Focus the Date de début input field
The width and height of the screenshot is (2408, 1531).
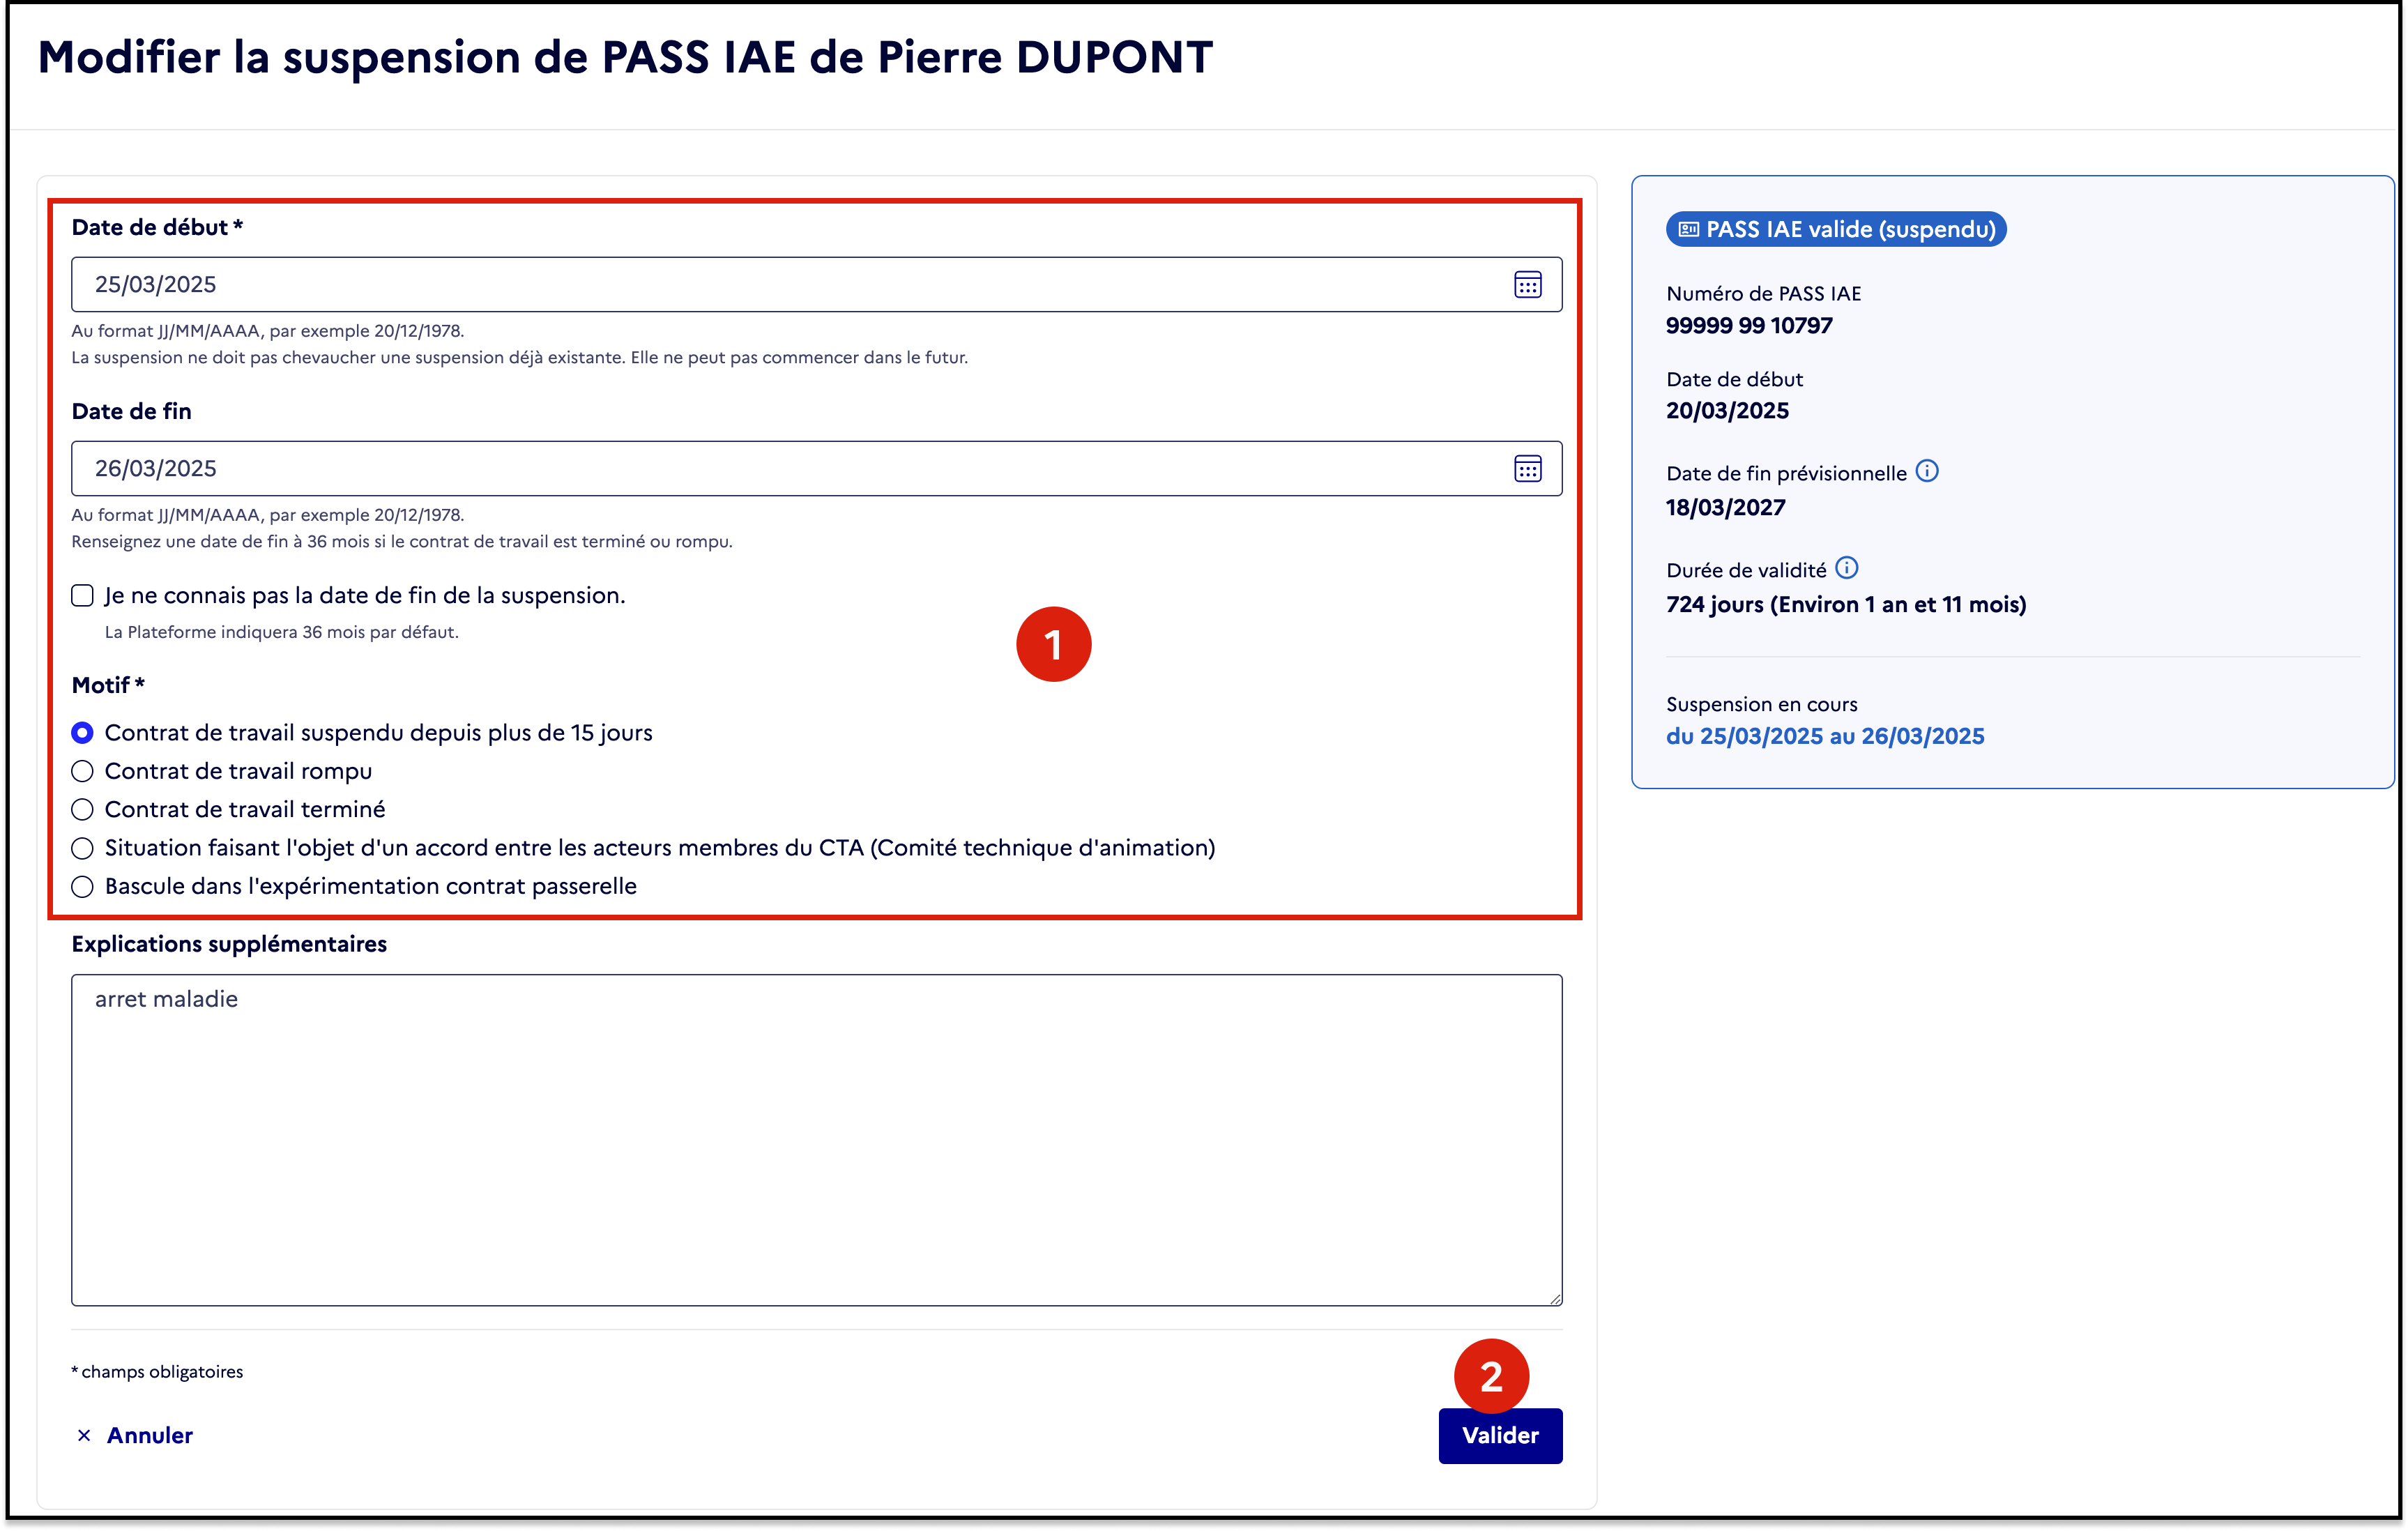[x=816, y=285]
